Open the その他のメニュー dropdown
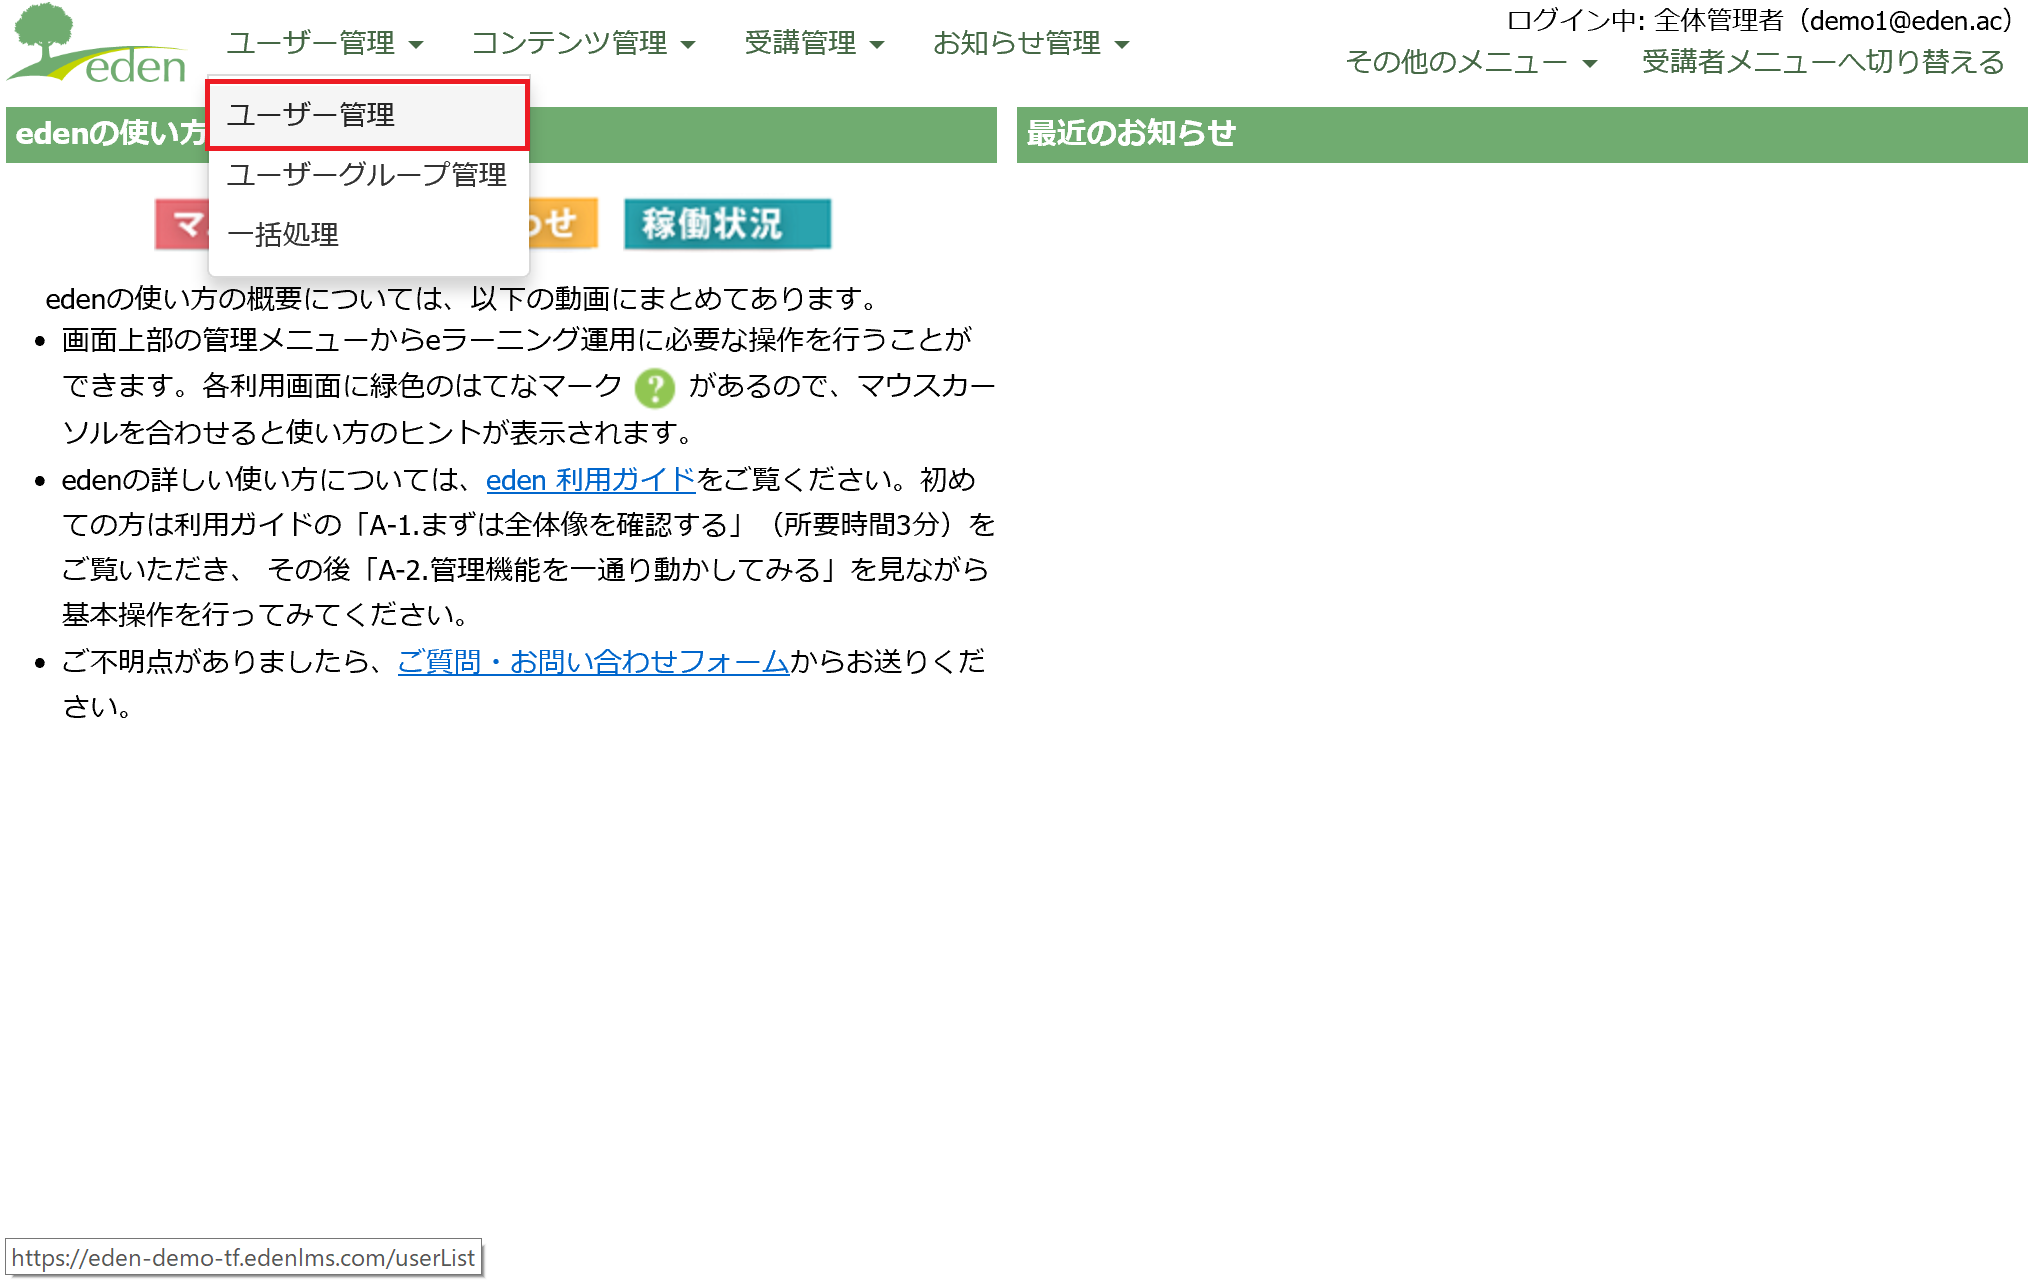 1471,62
